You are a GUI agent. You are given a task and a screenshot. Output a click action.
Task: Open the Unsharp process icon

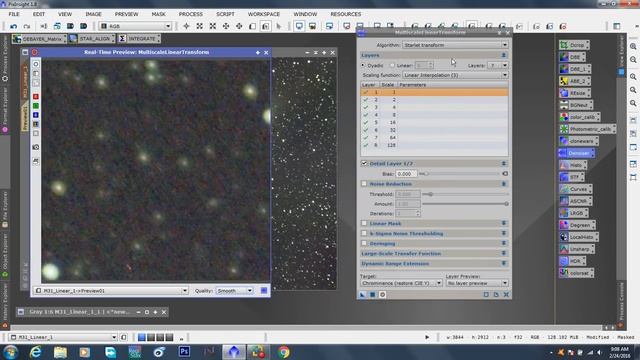pyautogui.click(x=576, y=249)
